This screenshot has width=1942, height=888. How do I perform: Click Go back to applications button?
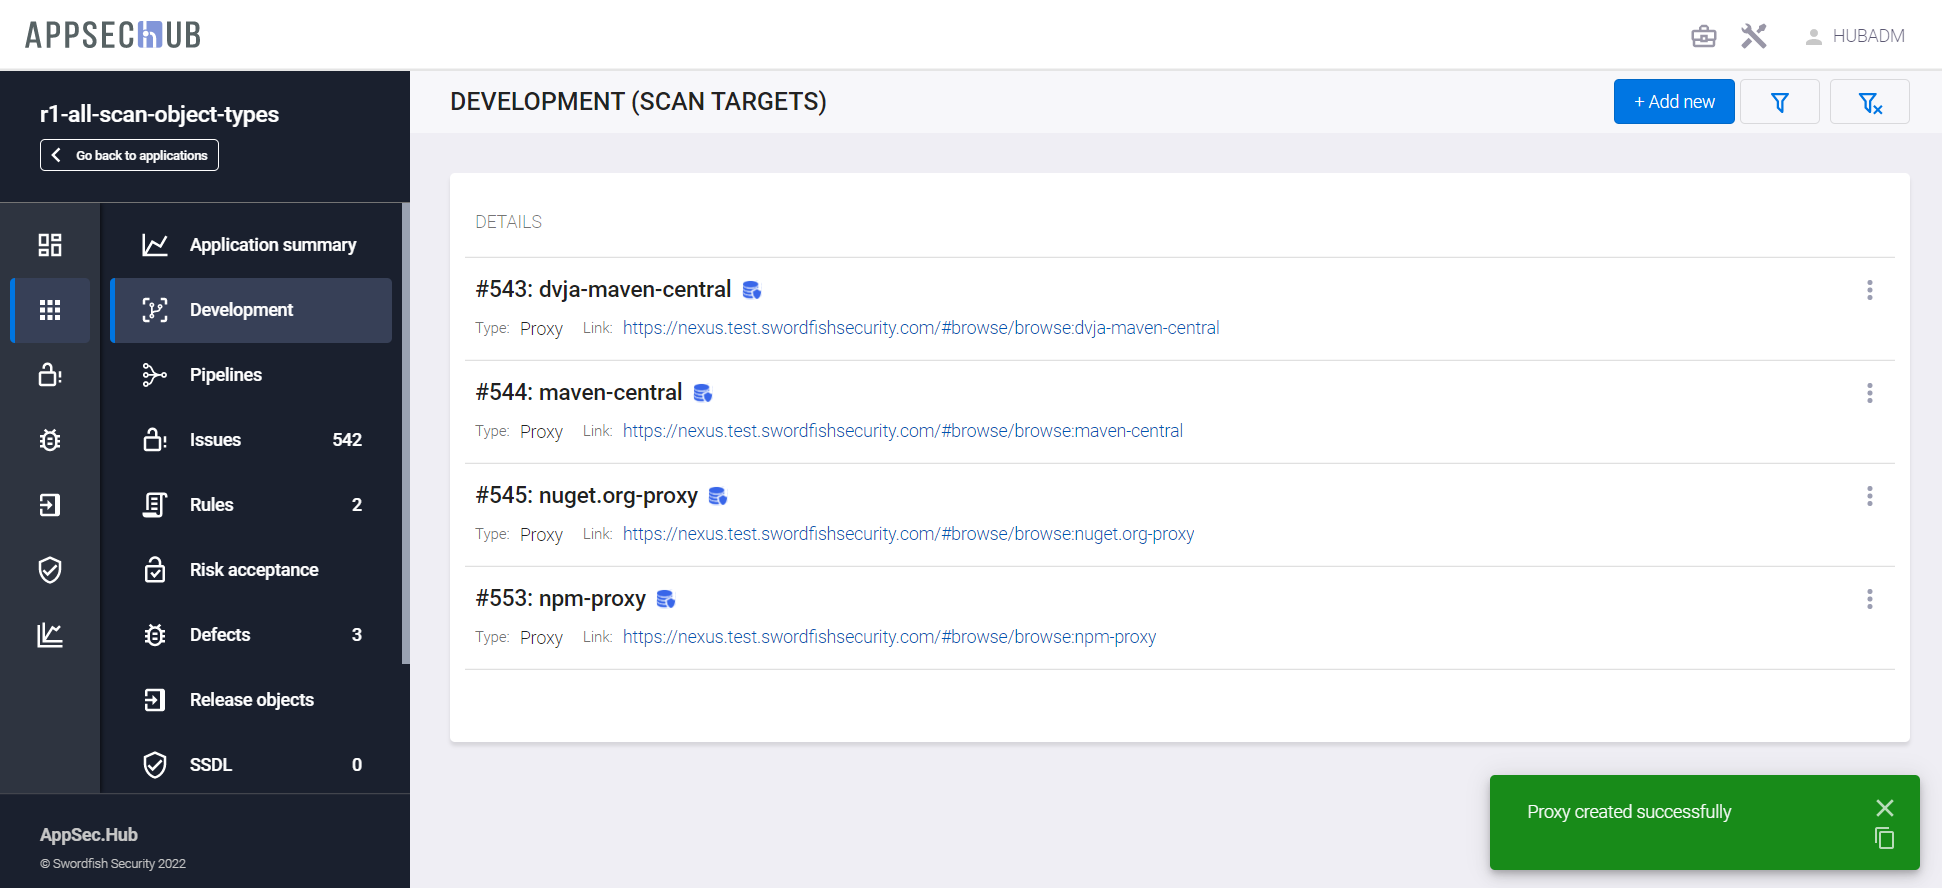tap(129, 155)
